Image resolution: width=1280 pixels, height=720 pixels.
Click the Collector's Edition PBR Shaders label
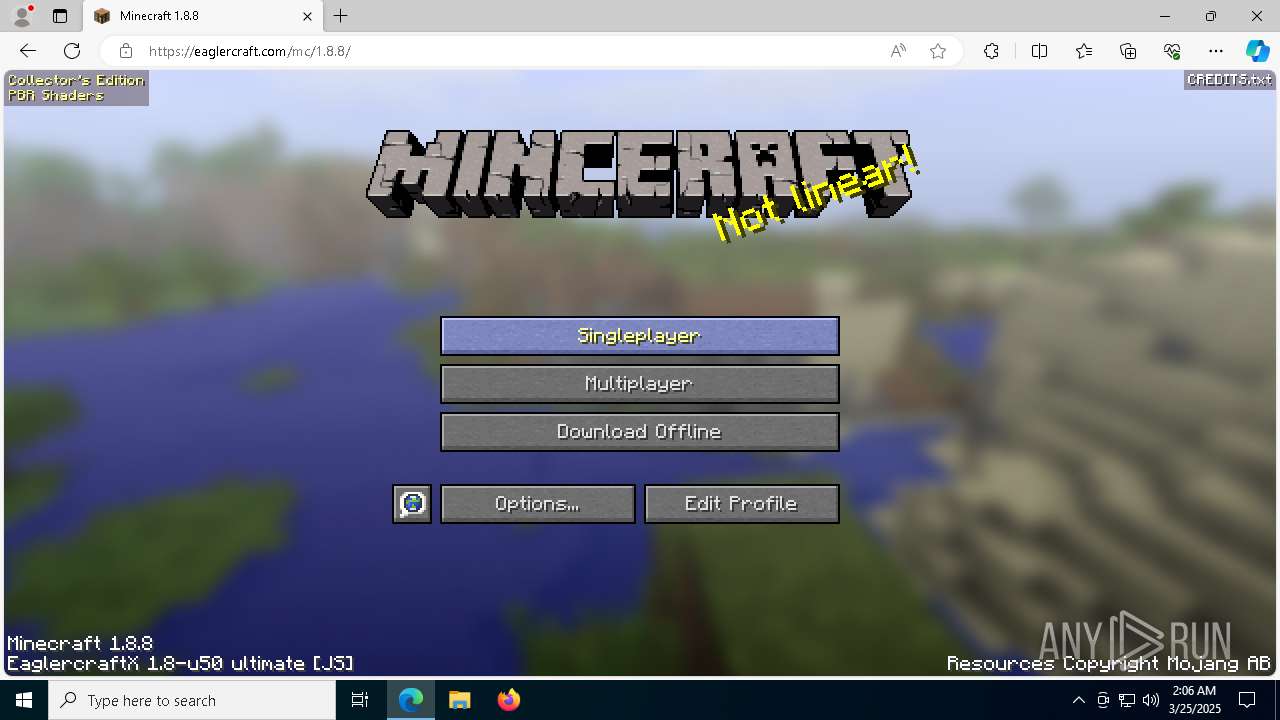pyautogui.click(x=76, y=88)
